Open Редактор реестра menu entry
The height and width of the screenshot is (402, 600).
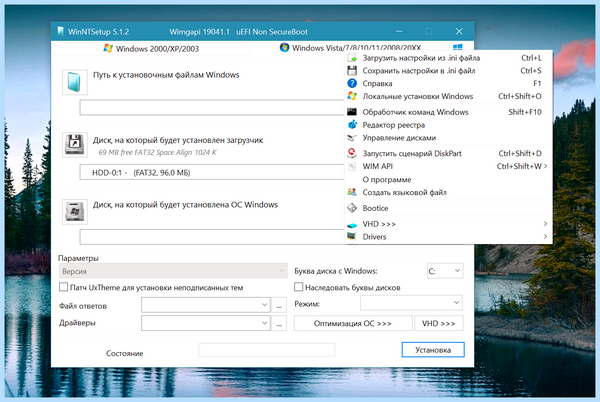point(448,125)
